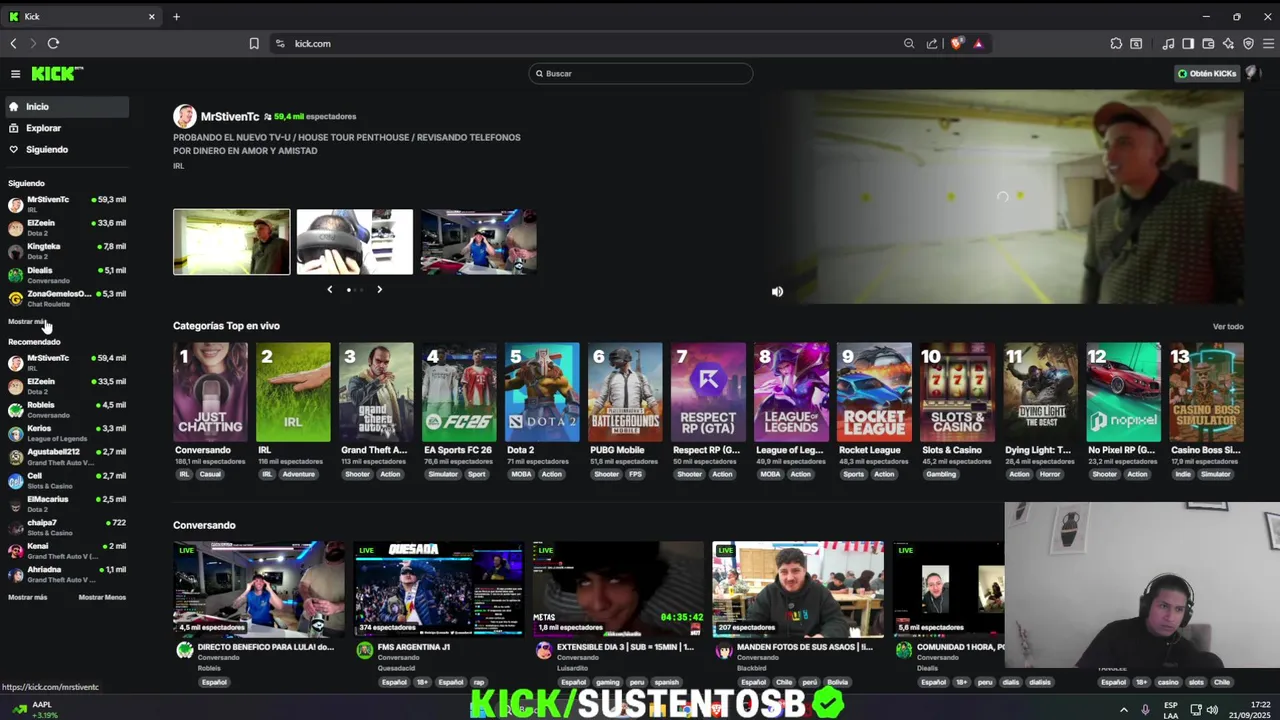Open the League of Legends category card
This screenshot has width=1280, height=720.
coord(791,392)
